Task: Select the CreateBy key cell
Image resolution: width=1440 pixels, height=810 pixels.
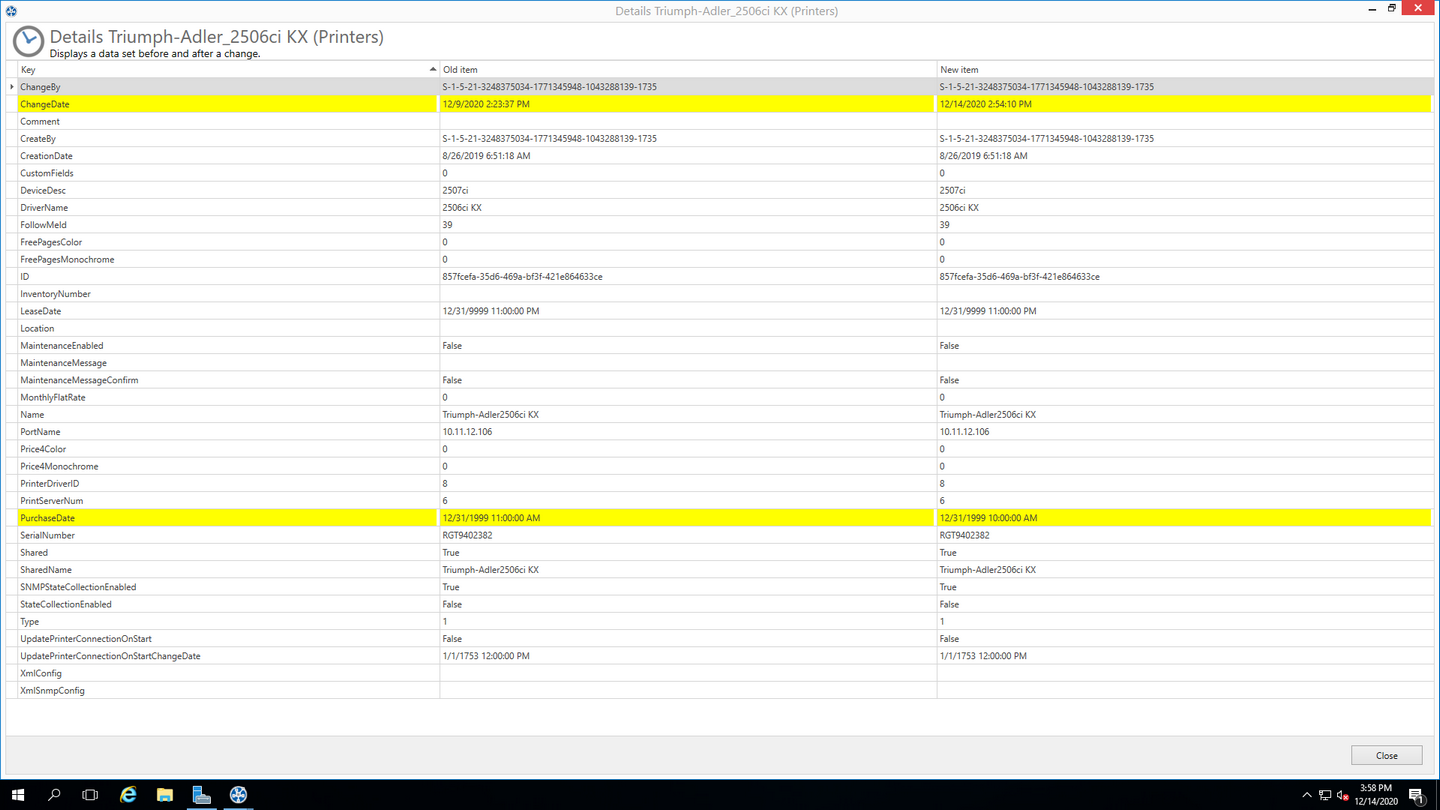Action: point(228,138)
